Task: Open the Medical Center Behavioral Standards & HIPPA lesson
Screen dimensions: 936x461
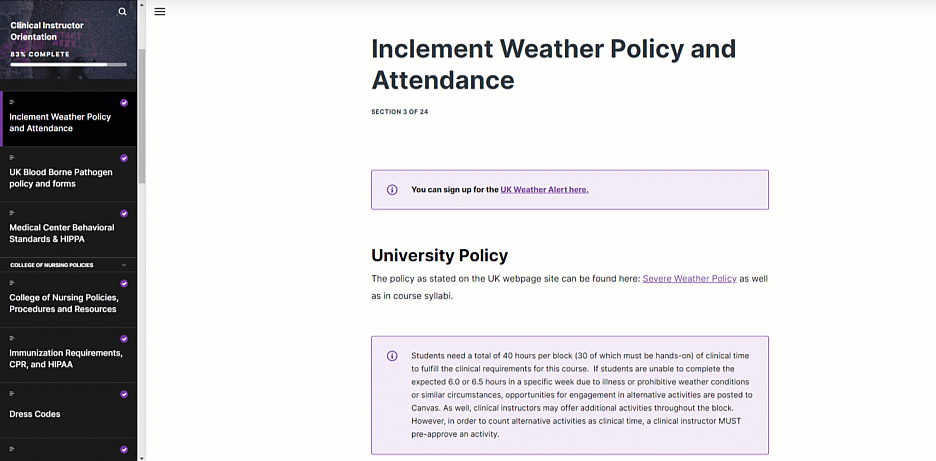Action: coord(62,233)
